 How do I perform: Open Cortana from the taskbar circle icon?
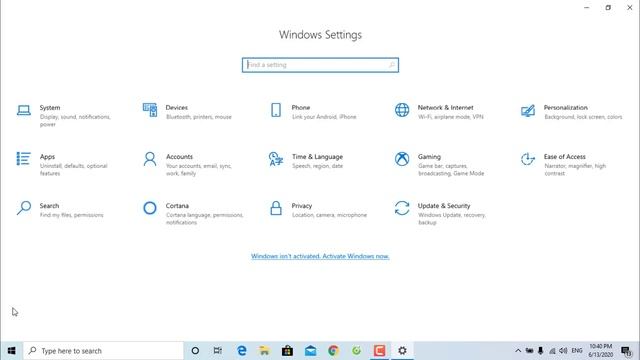195,351
